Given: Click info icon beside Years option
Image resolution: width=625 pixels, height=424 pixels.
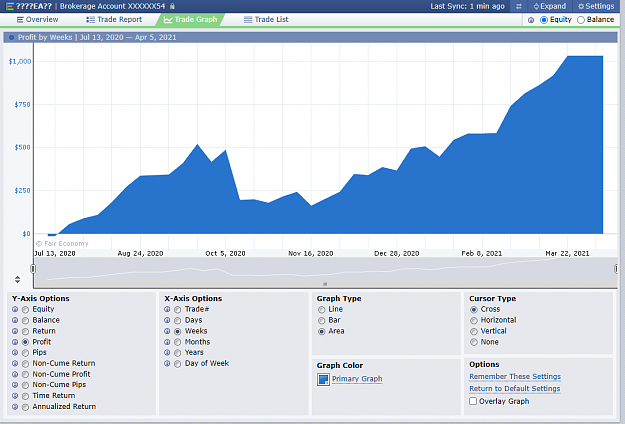Looking at the screenshot, I should (x=167, y=352).
